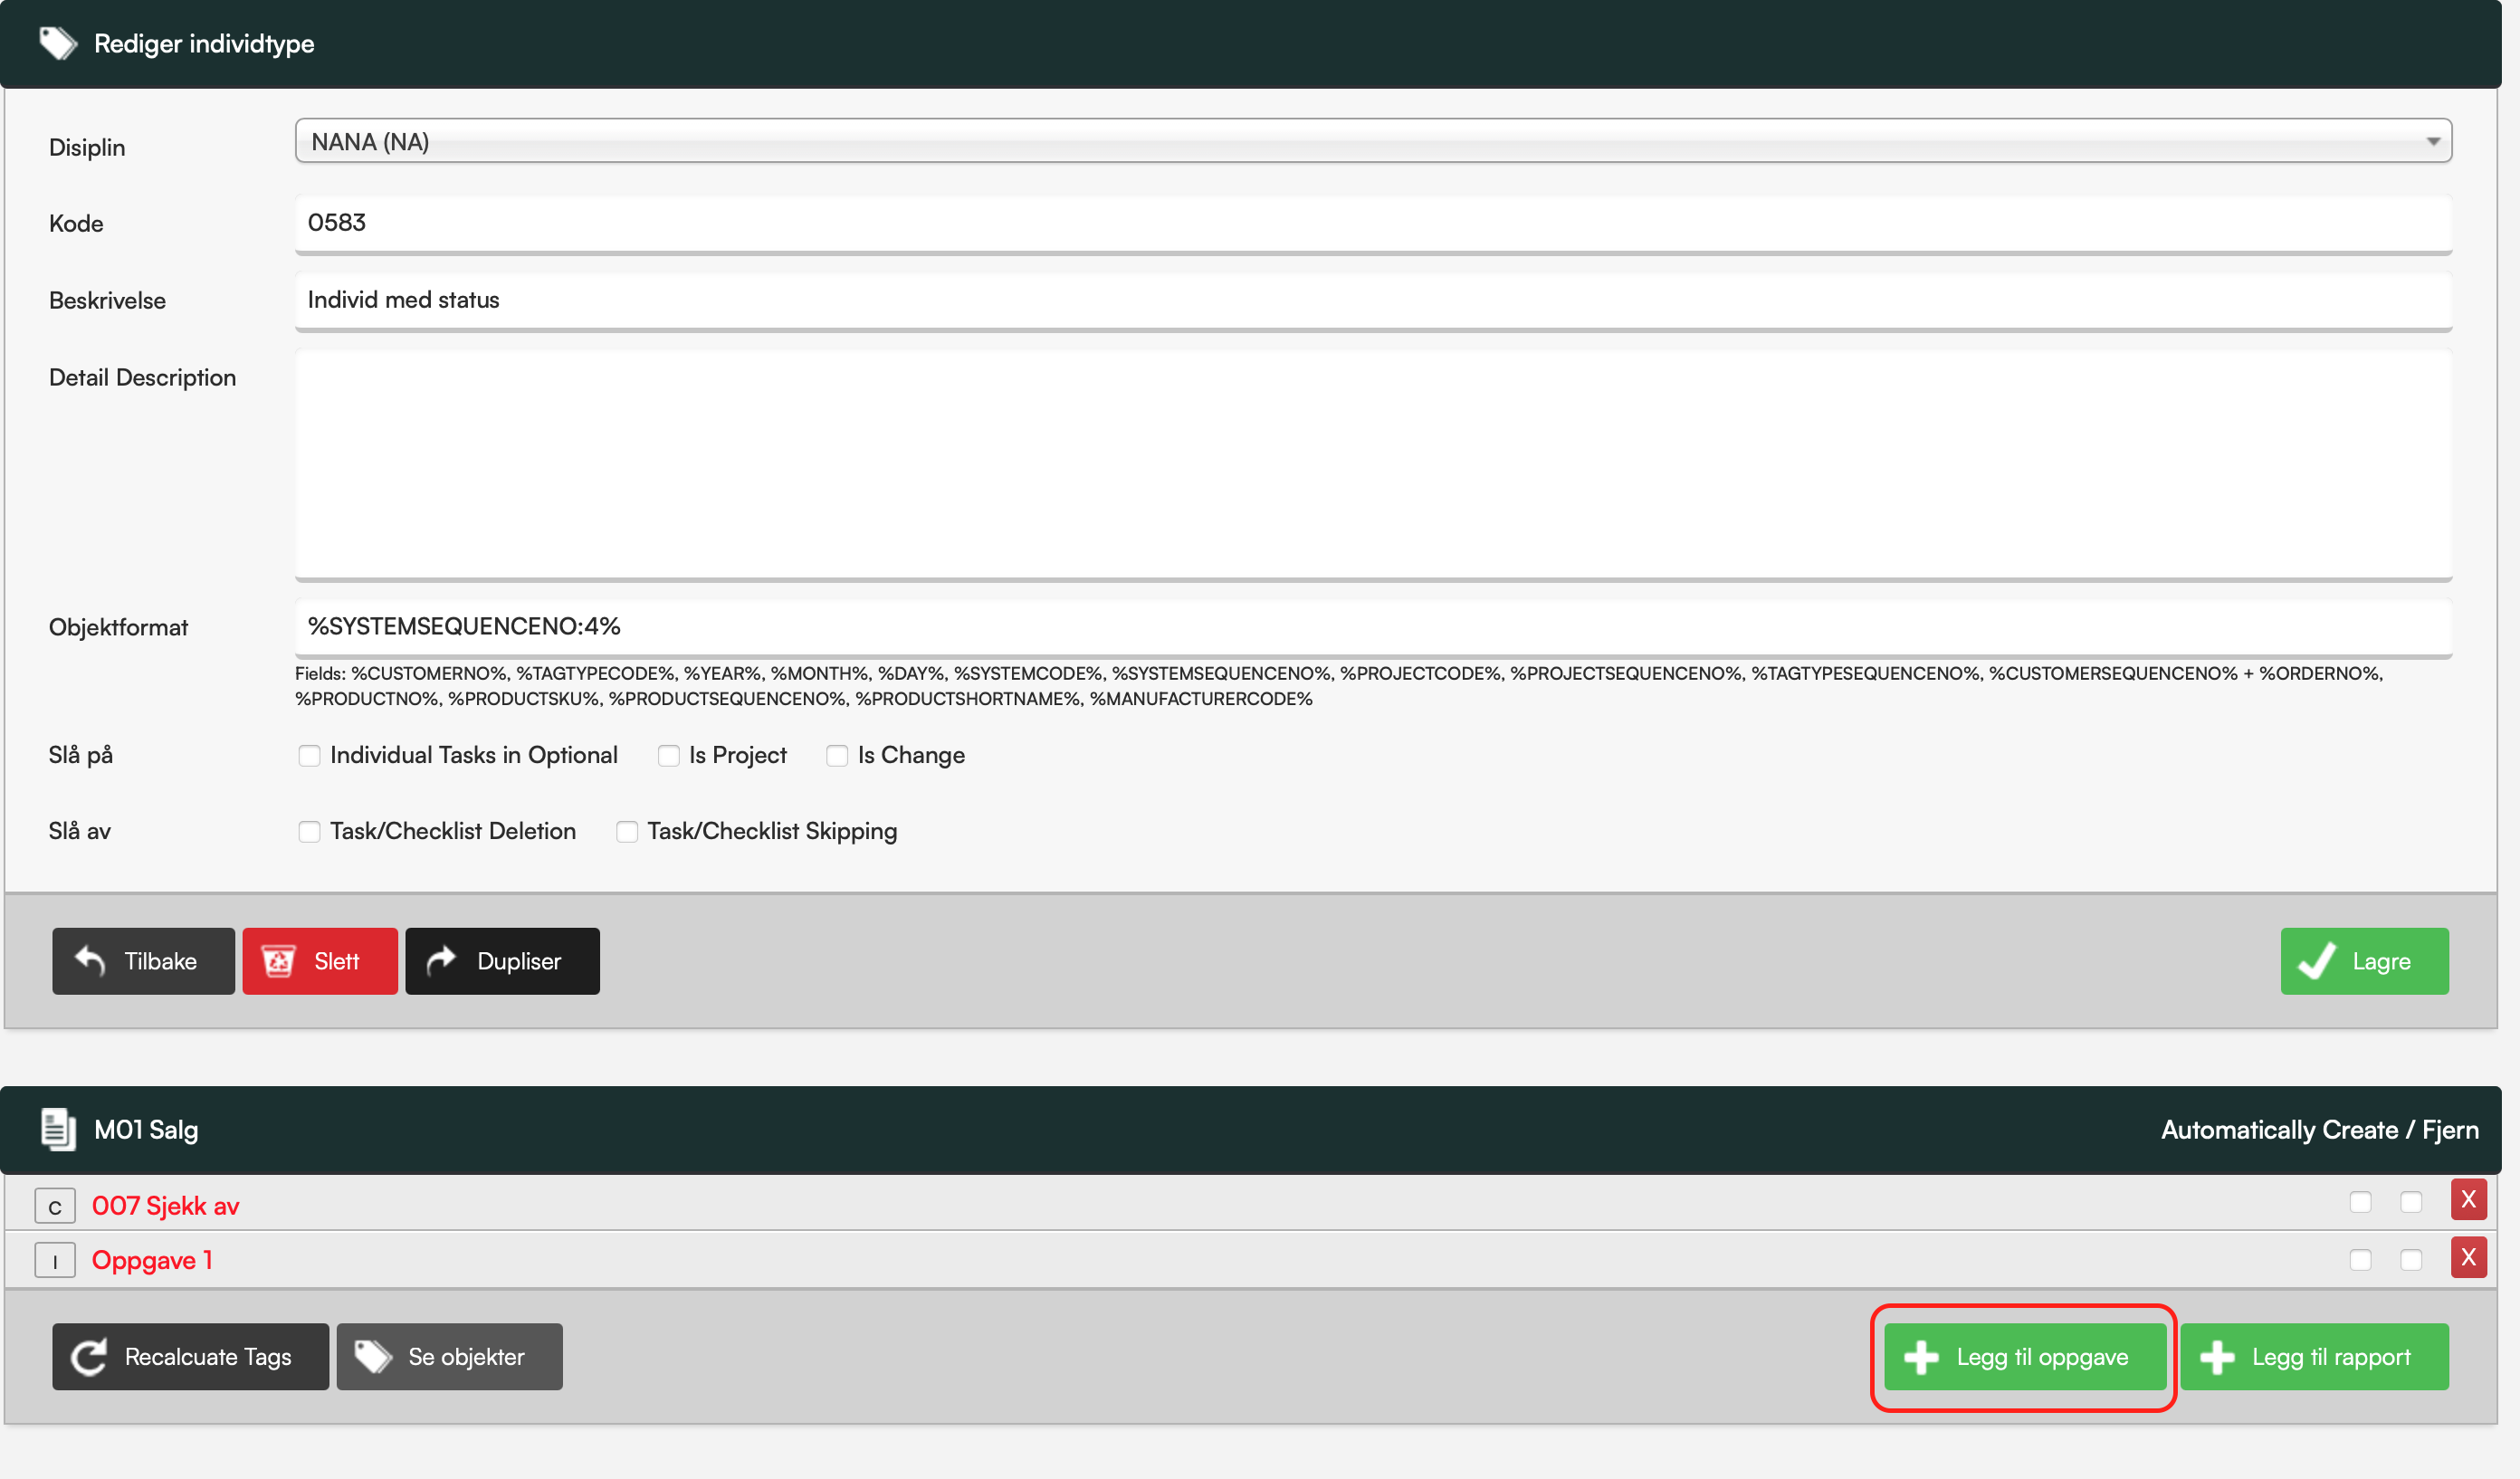Remove Oppgave 1 with red X

click(x=2468, y=1257)
